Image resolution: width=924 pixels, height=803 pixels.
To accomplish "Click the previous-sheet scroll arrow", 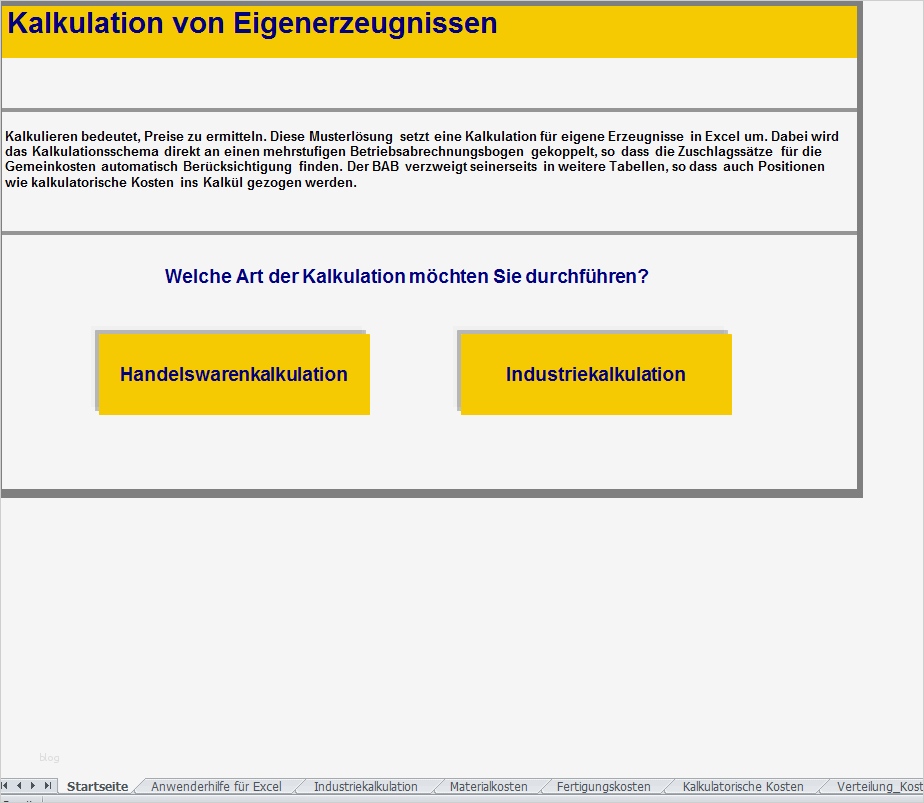I will click(18, 787).
